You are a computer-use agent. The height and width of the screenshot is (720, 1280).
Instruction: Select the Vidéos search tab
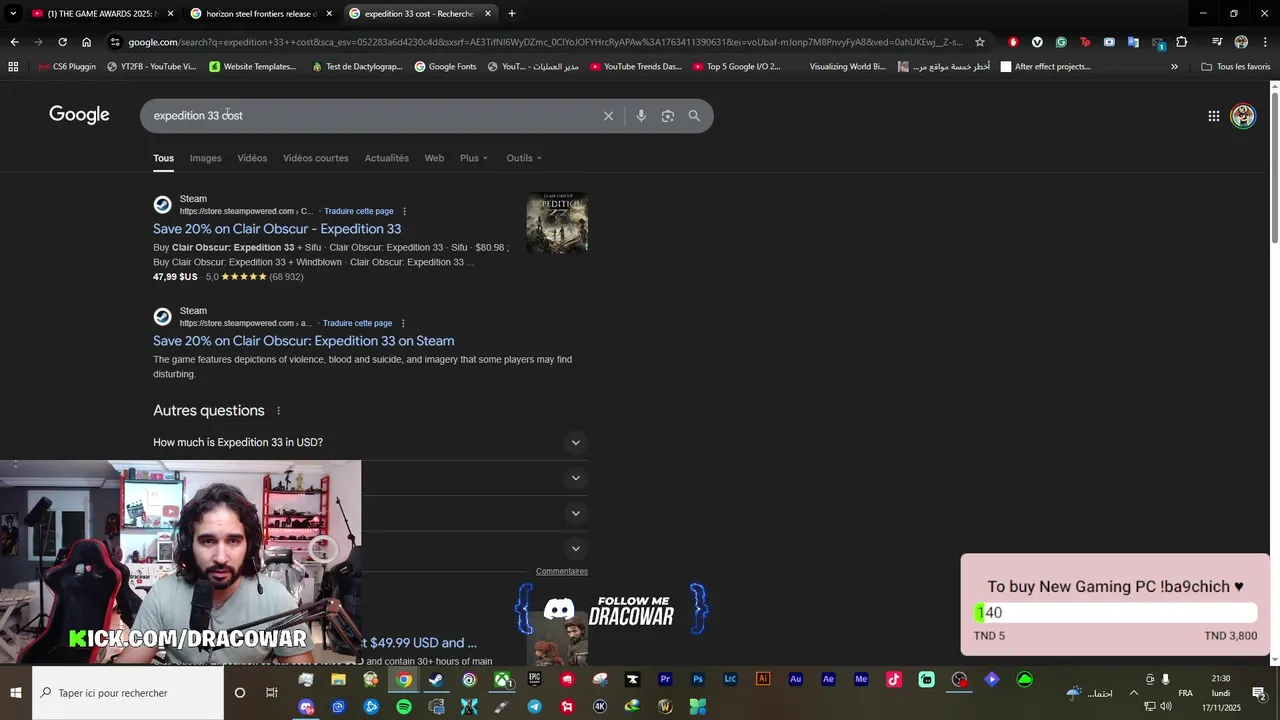pos(252,158)
